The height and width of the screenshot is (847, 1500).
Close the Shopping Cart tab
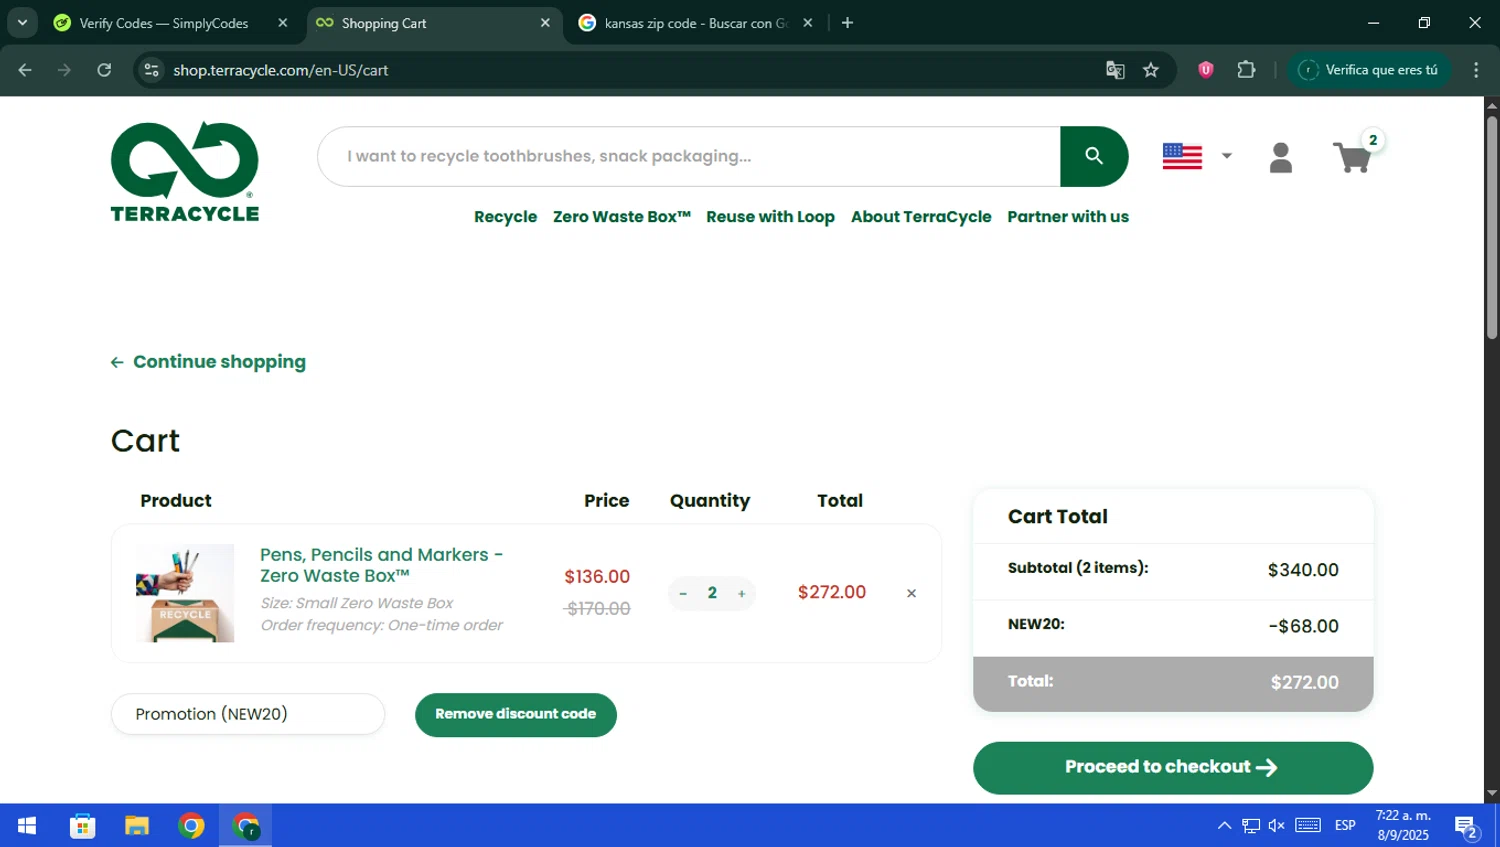(x=545, y=22)
